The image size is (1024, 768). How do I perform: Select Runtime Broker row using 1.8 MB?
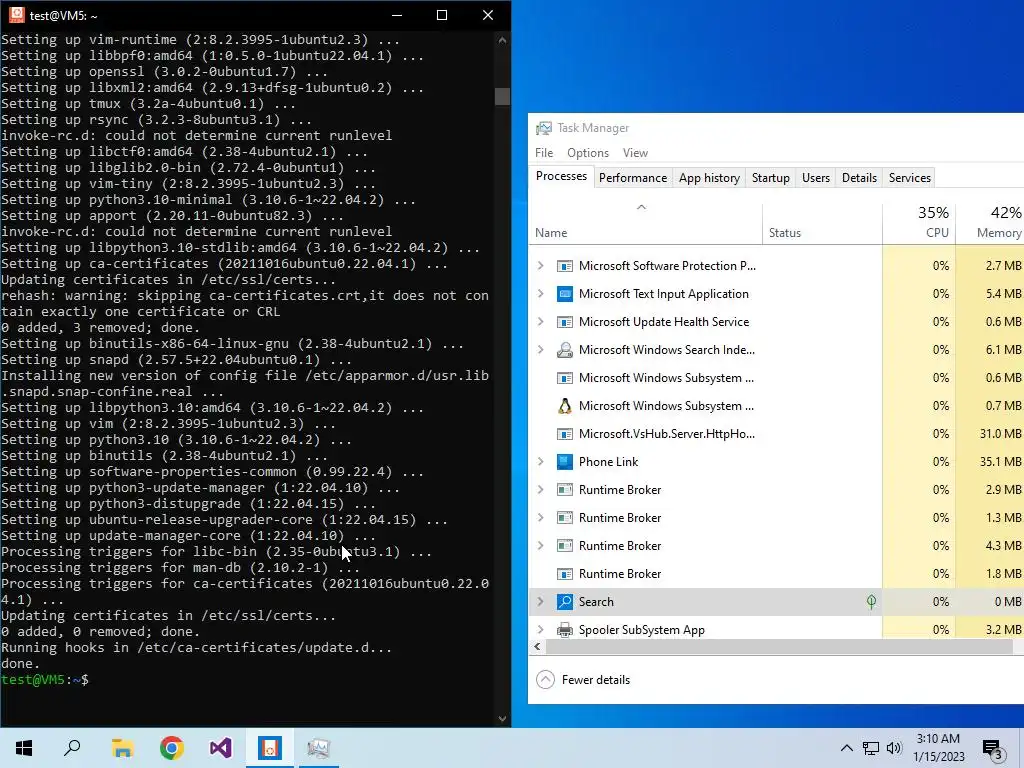pyautogui.click(x=776, y=574)
